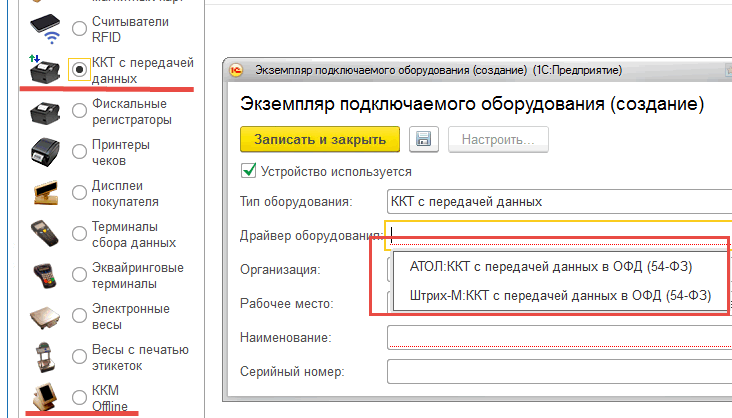732x418 pixels.
Task: Click the Наименование input field
Action: tap(559, 337)
